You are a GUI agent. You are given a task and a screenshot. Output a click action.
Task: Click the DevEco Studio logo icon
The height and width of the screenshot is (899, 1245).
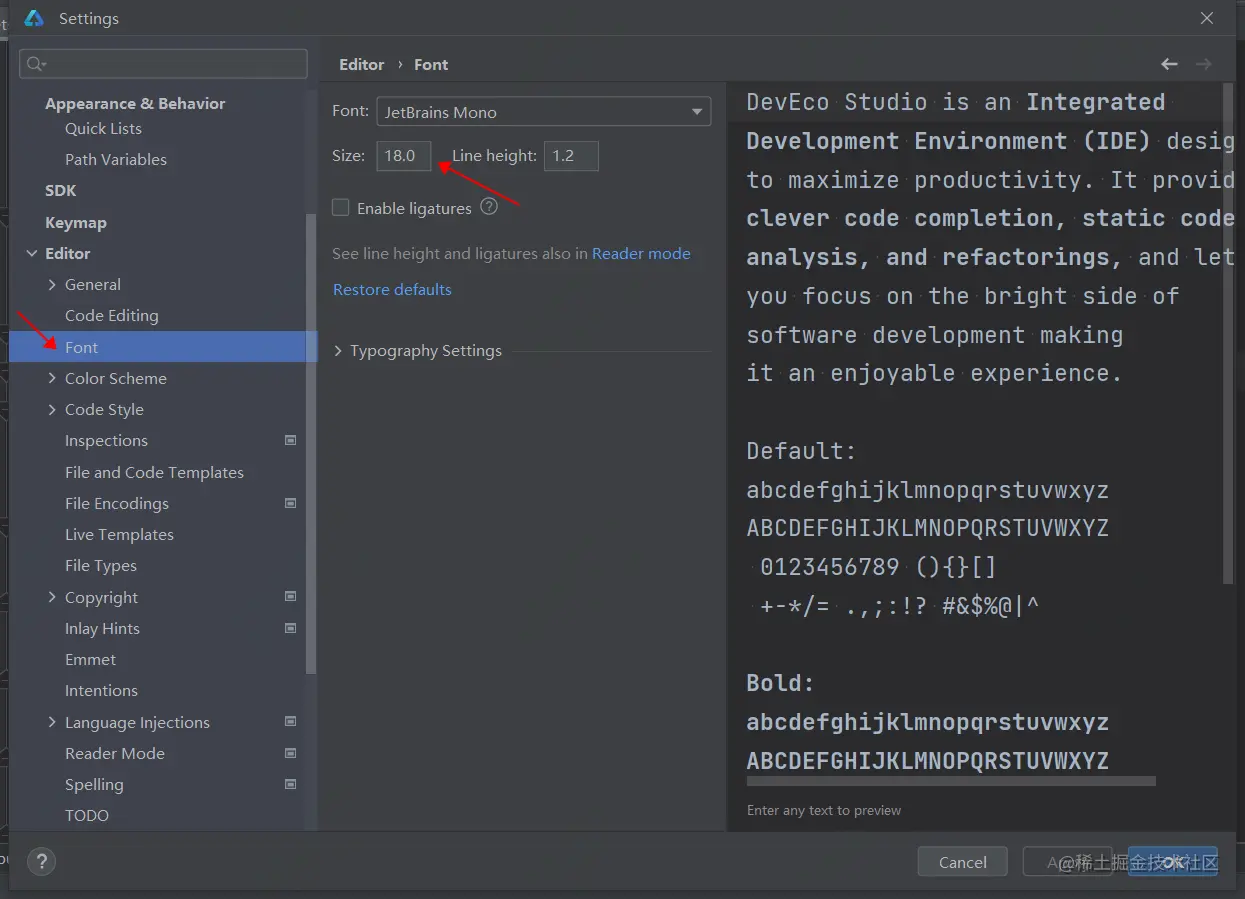tap(34, 18)
